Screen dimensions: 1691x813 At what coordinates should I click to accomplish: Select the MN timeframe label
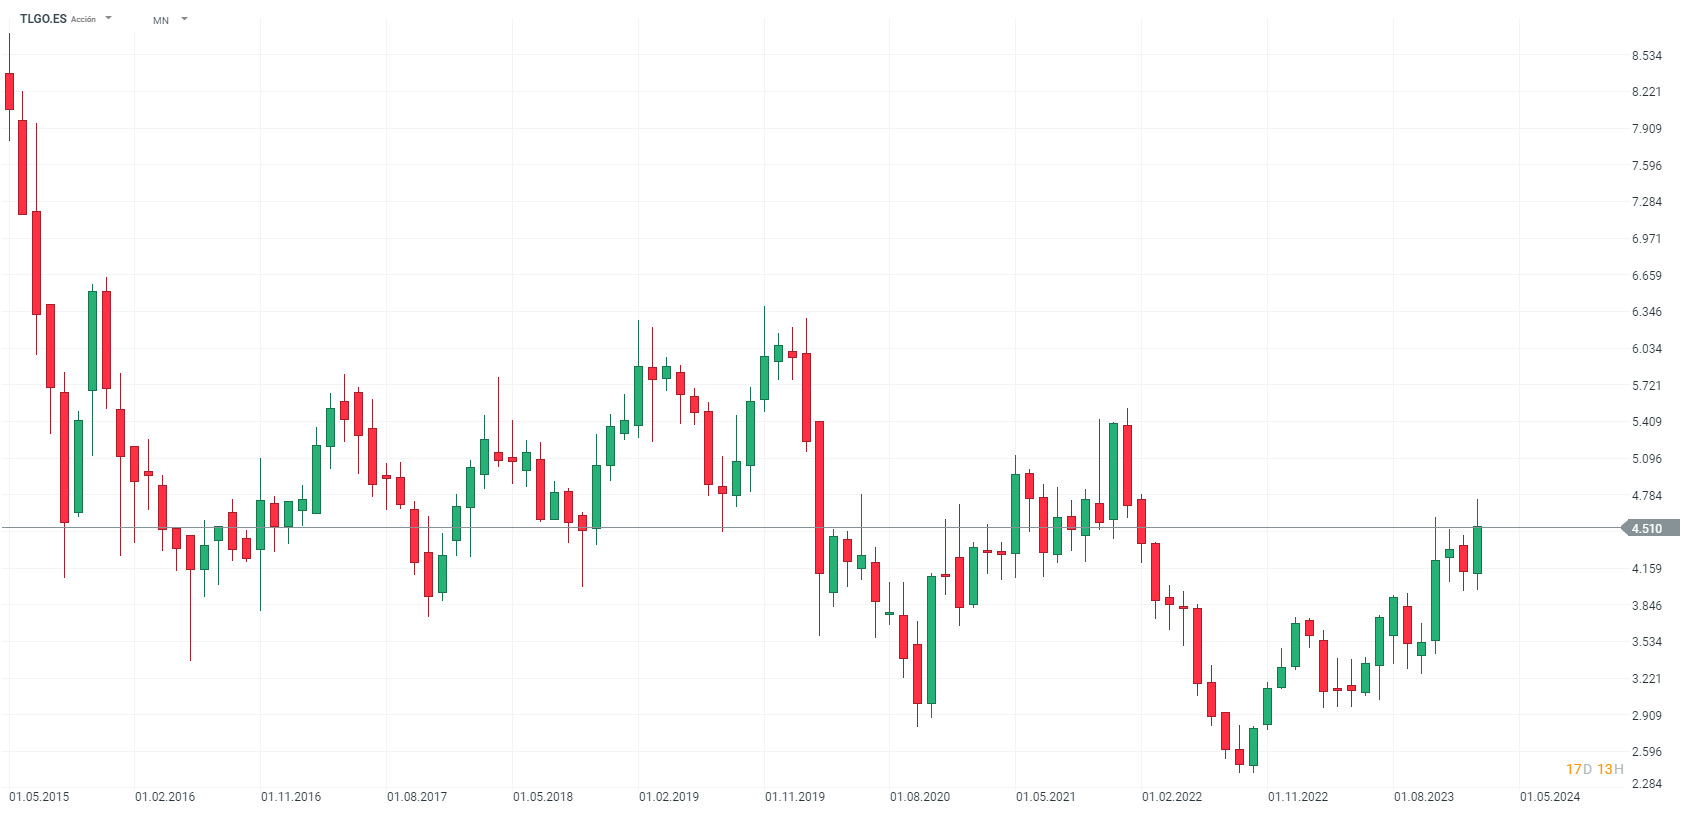(161, 20)
